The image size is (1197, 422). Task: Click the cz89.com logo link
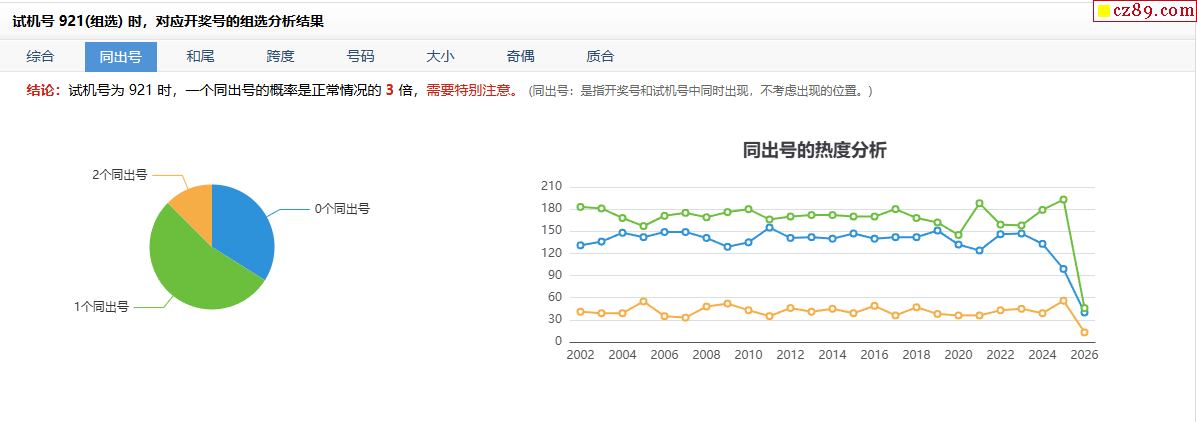[x=1150, y=11]
